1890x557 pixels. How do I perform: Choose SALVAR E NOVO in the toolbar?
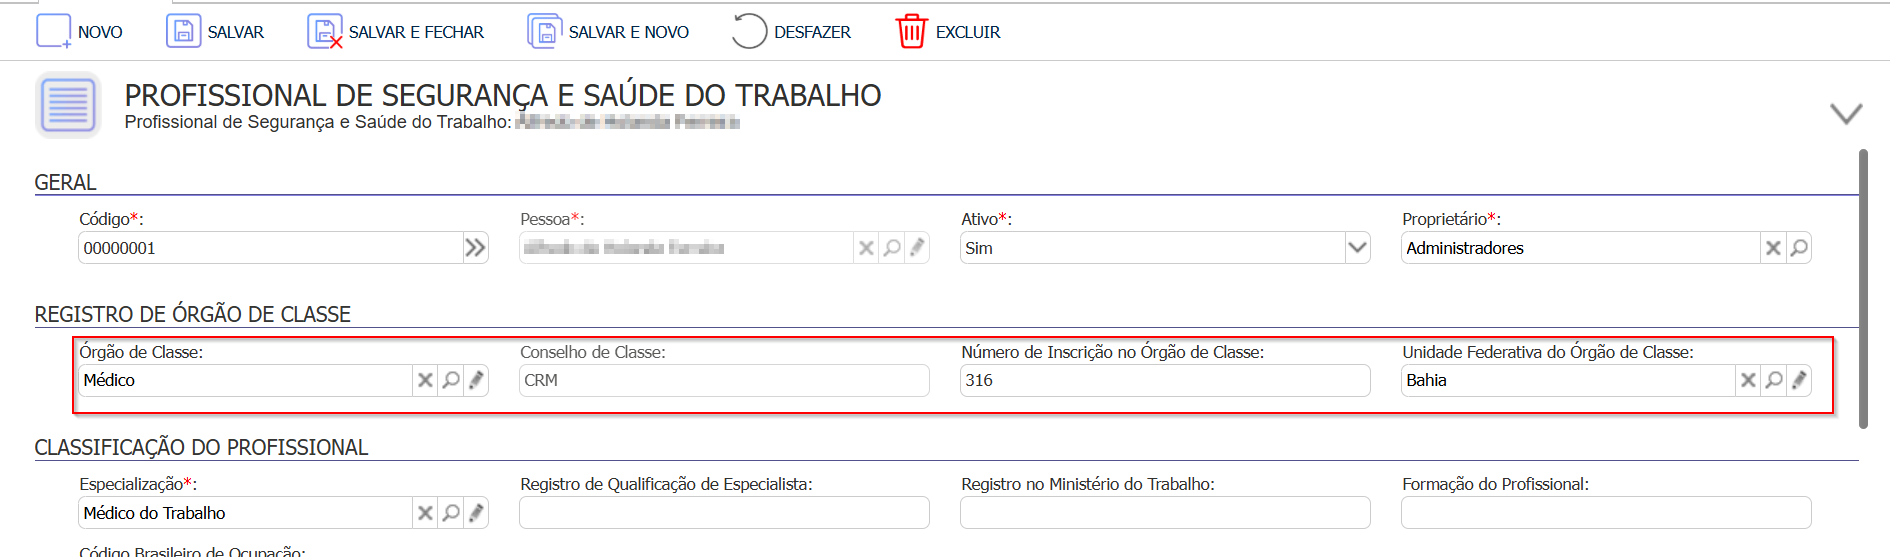tap(545, 32)
